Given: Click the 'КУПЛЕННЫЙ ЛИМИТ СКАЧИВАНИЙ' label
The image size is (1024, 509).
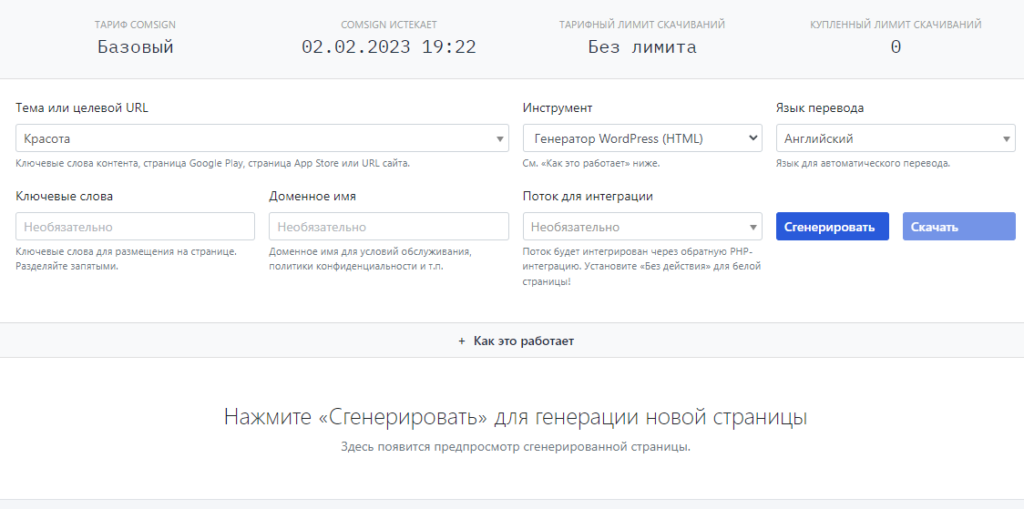Looking at the screenshot, I should [x=895, y=25].
